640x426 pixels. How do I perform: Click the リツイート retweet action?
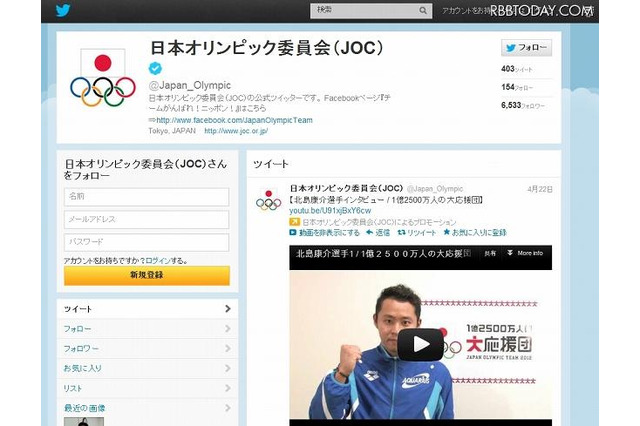(417, 233)
